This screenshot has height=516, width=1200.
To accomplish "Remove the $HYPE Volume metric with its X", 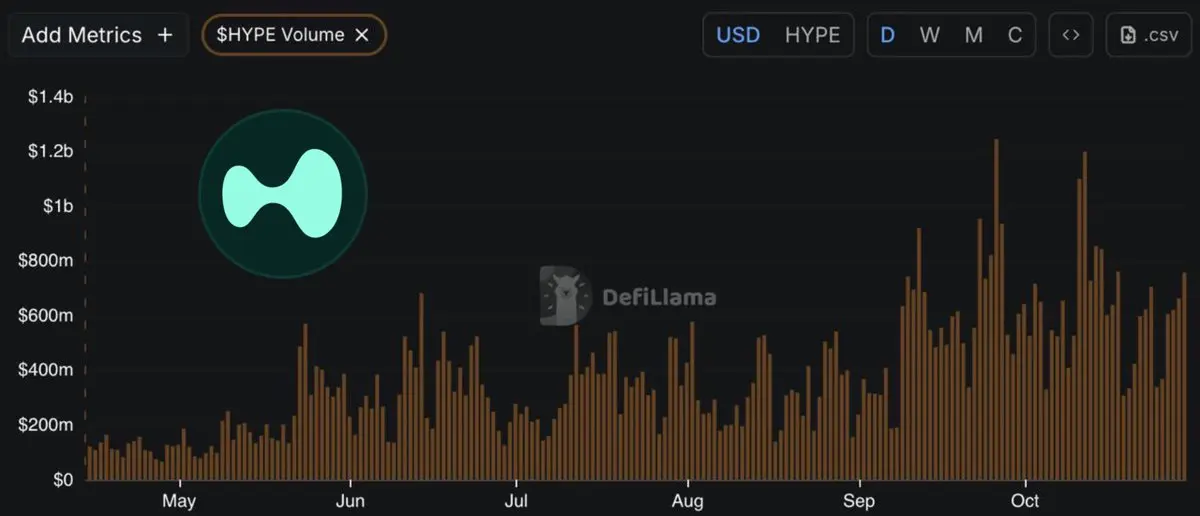I will pos(363,35).
